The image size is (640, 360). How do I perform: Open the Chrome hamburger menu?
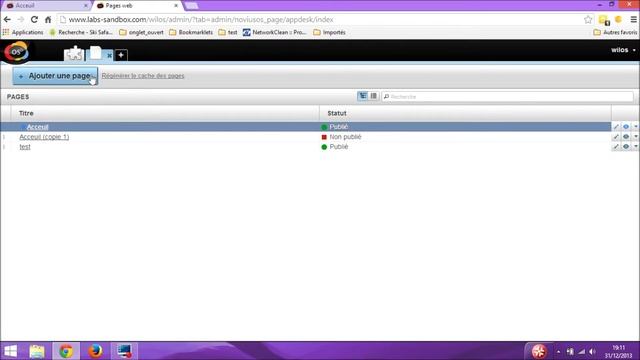point(633,20)
